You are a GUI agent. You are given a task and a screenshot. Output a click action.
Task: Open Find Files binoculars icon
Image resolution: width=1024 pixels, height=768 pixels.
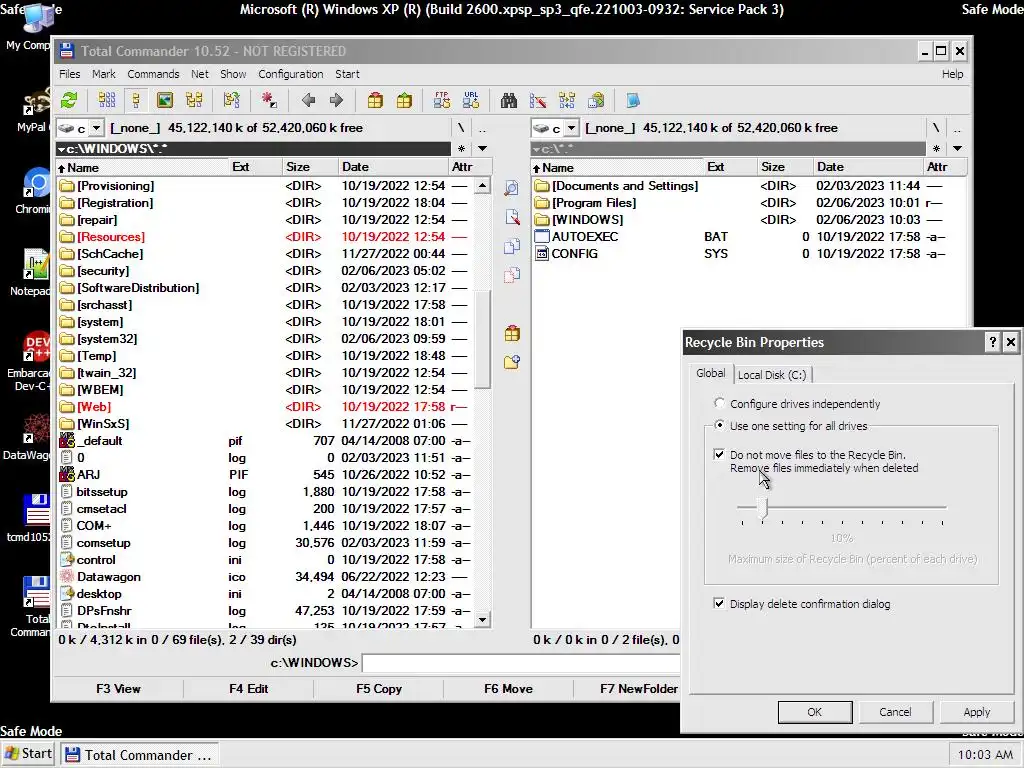tap(509, 101)
